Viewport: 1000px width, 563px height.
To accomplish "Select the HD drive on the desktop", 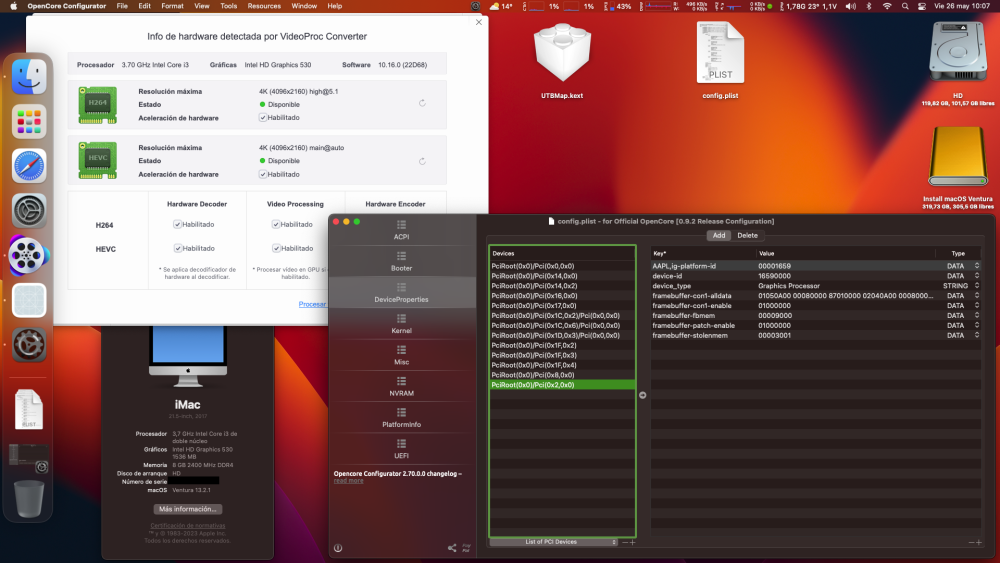I will pyautogui.click(x=958, y=62).
